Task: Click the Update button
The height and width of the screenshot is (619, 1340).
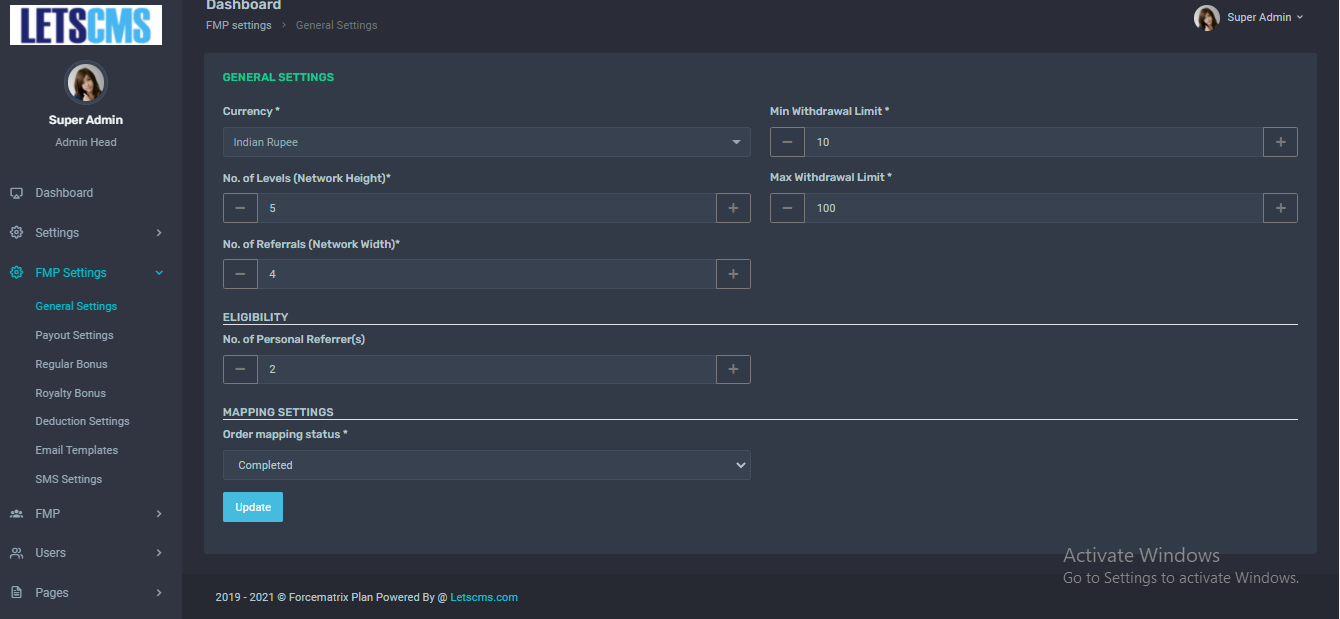Action: tap(253, 507)
